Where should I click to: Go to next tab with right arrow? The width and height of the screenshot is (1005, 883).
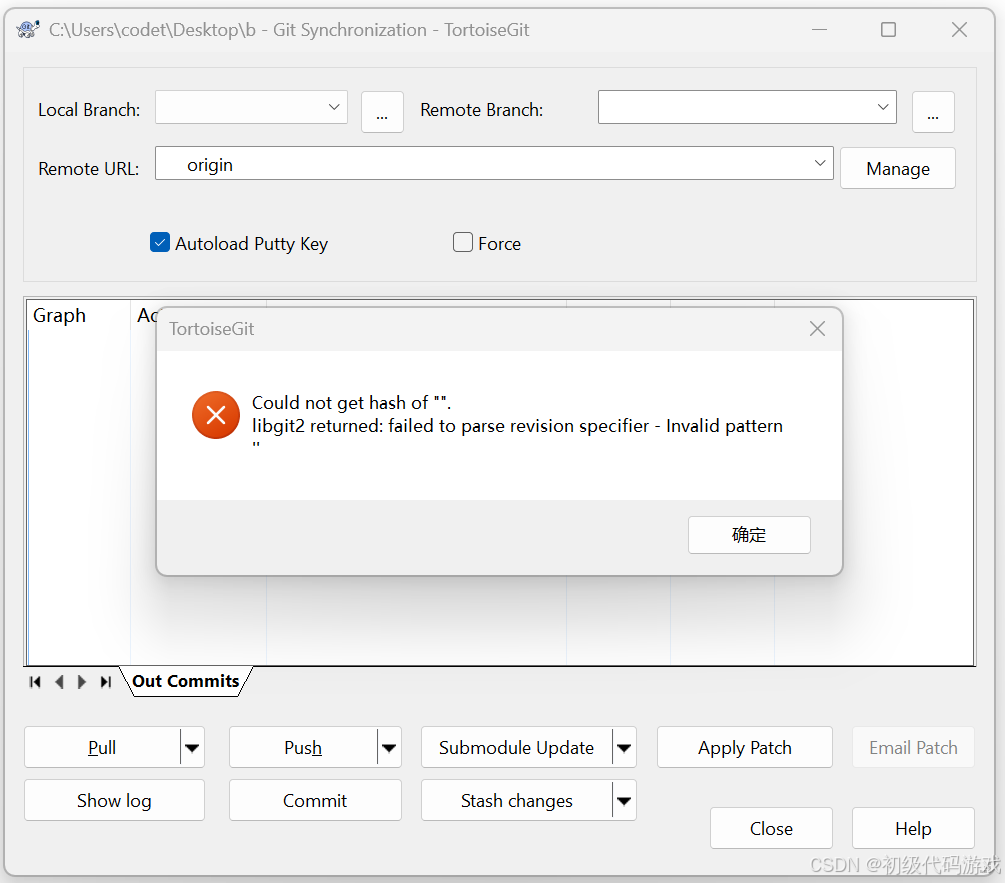click(x=81, y=682)
